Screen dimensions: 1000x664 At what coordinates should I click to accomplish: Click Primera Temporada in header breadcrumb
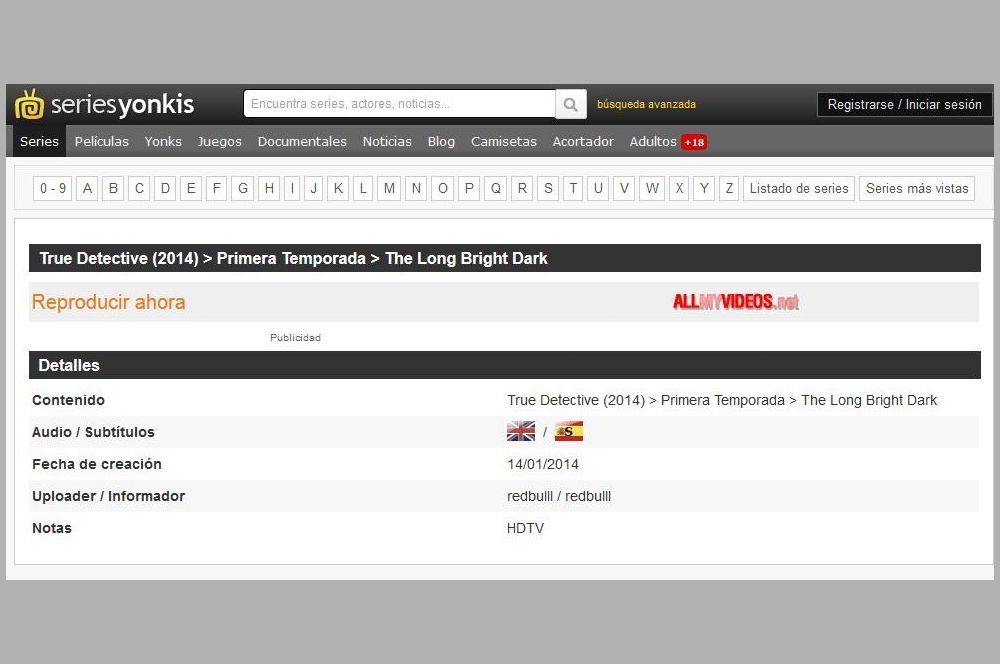[291, 258]
